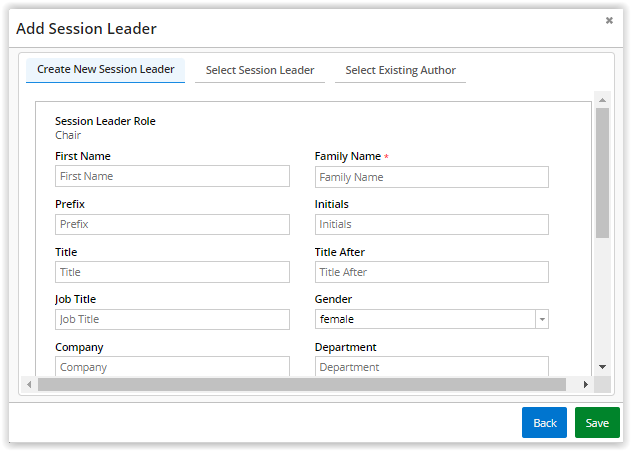Click the vertical scrollbar up arrow

[602, 100]
